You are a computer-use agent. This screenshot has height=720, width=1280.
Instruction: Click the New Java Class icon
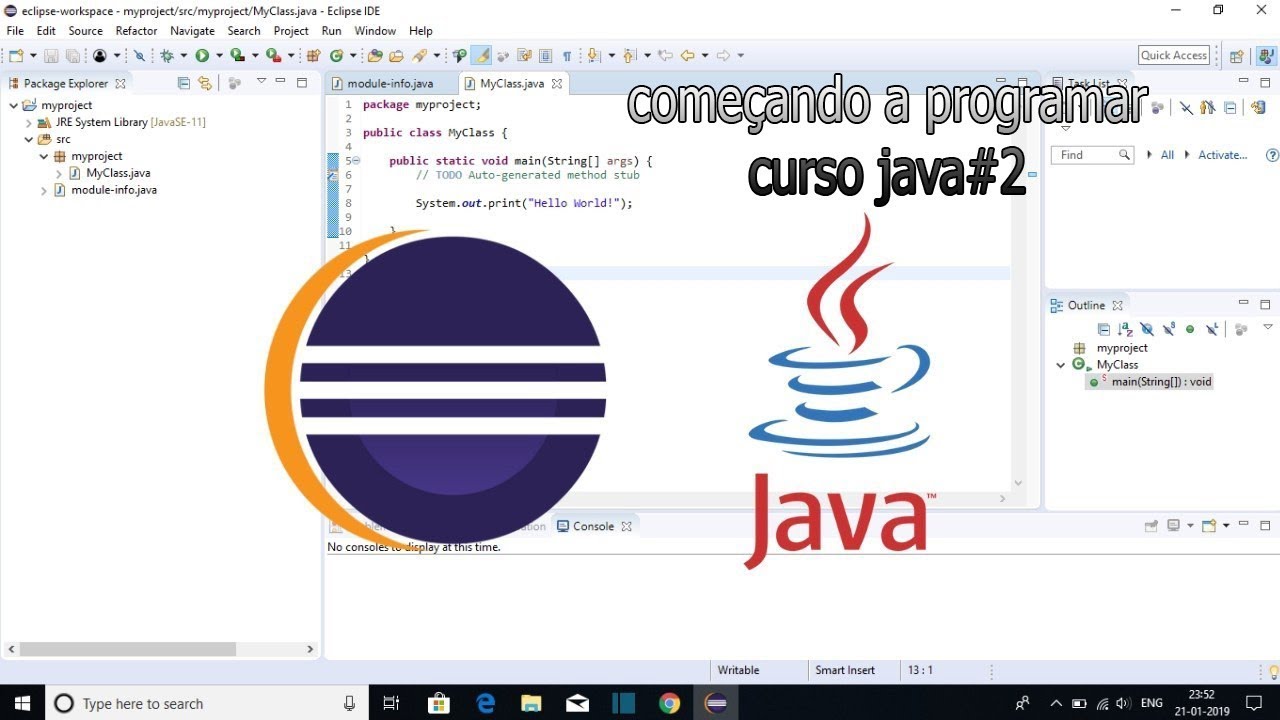click(337, 55)
